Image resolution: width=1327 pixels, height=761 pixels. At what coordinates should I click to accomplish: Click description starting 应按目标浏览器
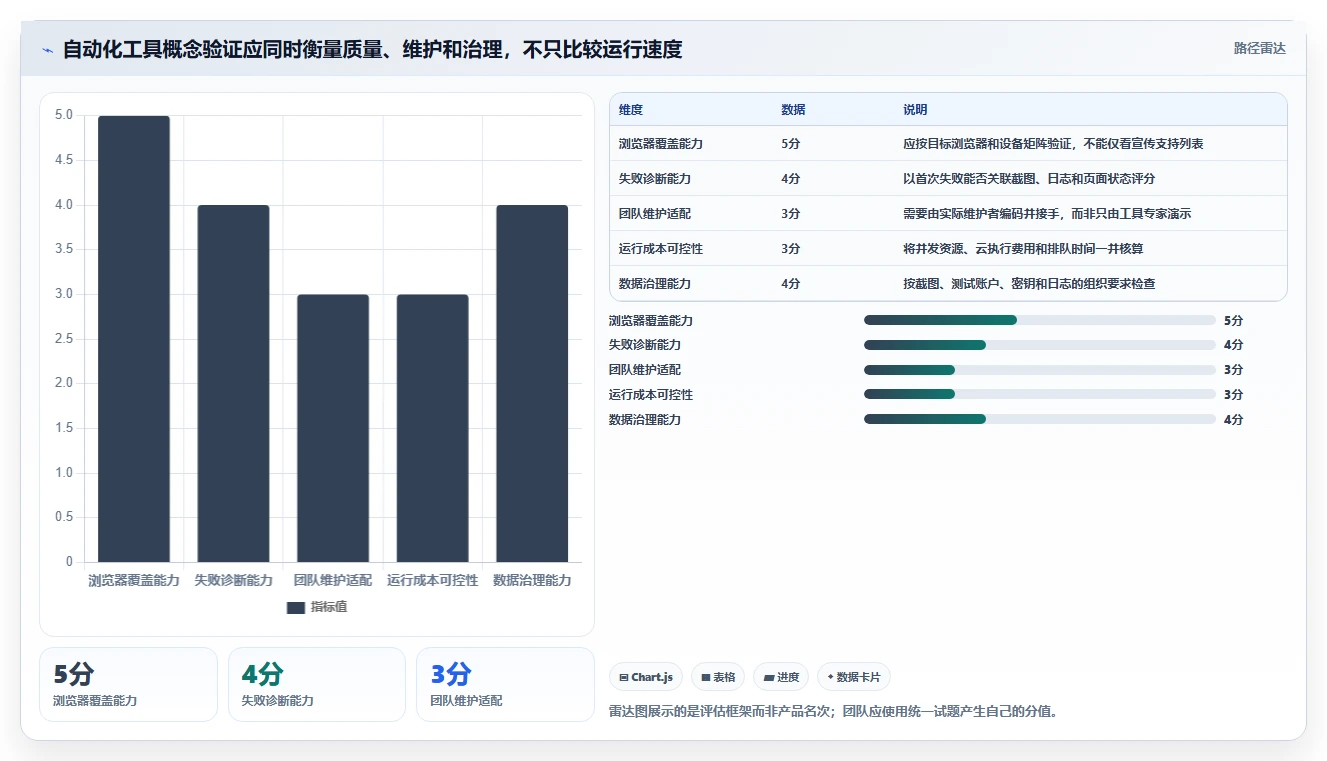tap(1053, 144)
